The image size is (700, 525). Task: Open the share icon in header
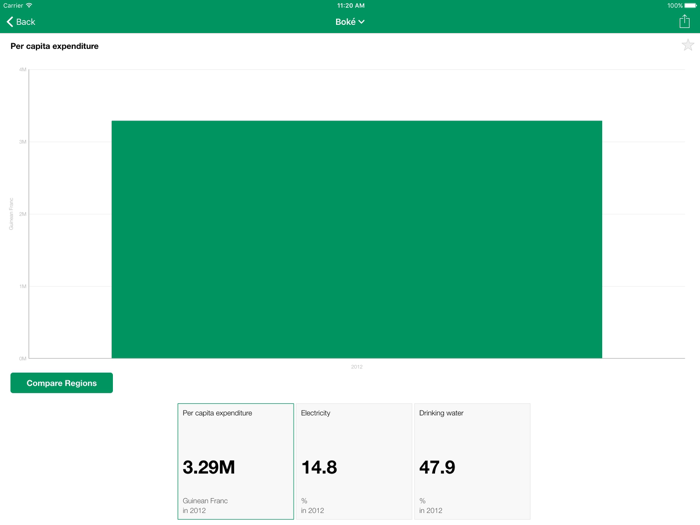[684, 21]
